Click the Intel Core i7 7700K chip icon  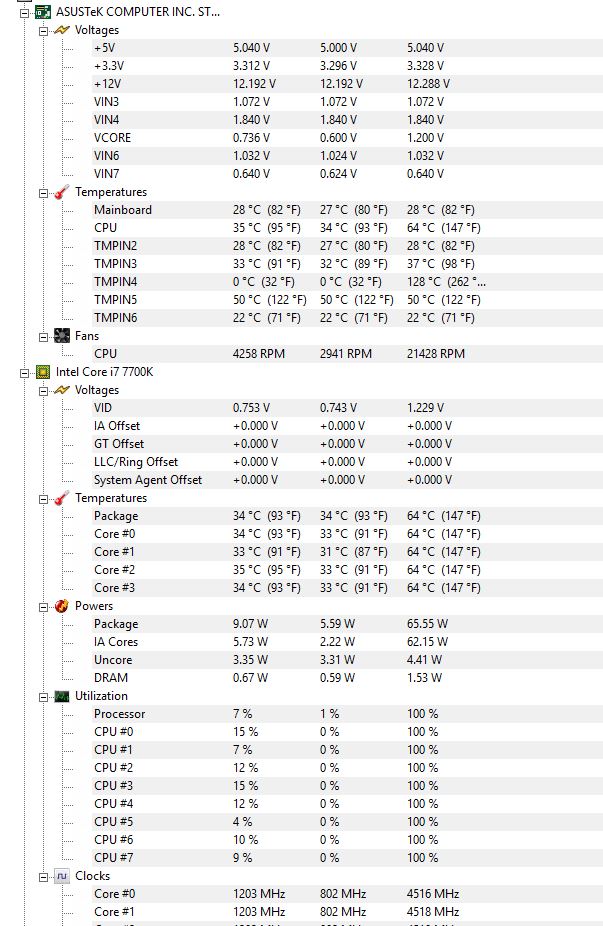point(43,372)
